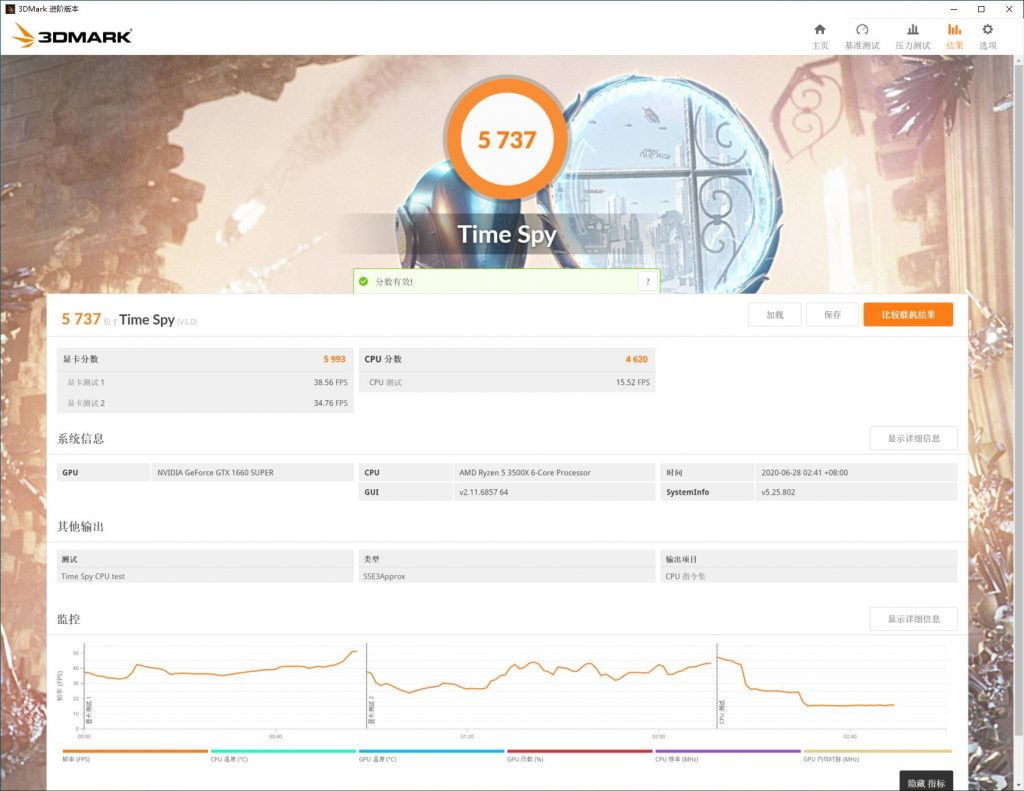Viewport: 1024px width, 791px height.
Task: Show details via 显示详细信息 in 监控 section
Action: coord(914,619)
